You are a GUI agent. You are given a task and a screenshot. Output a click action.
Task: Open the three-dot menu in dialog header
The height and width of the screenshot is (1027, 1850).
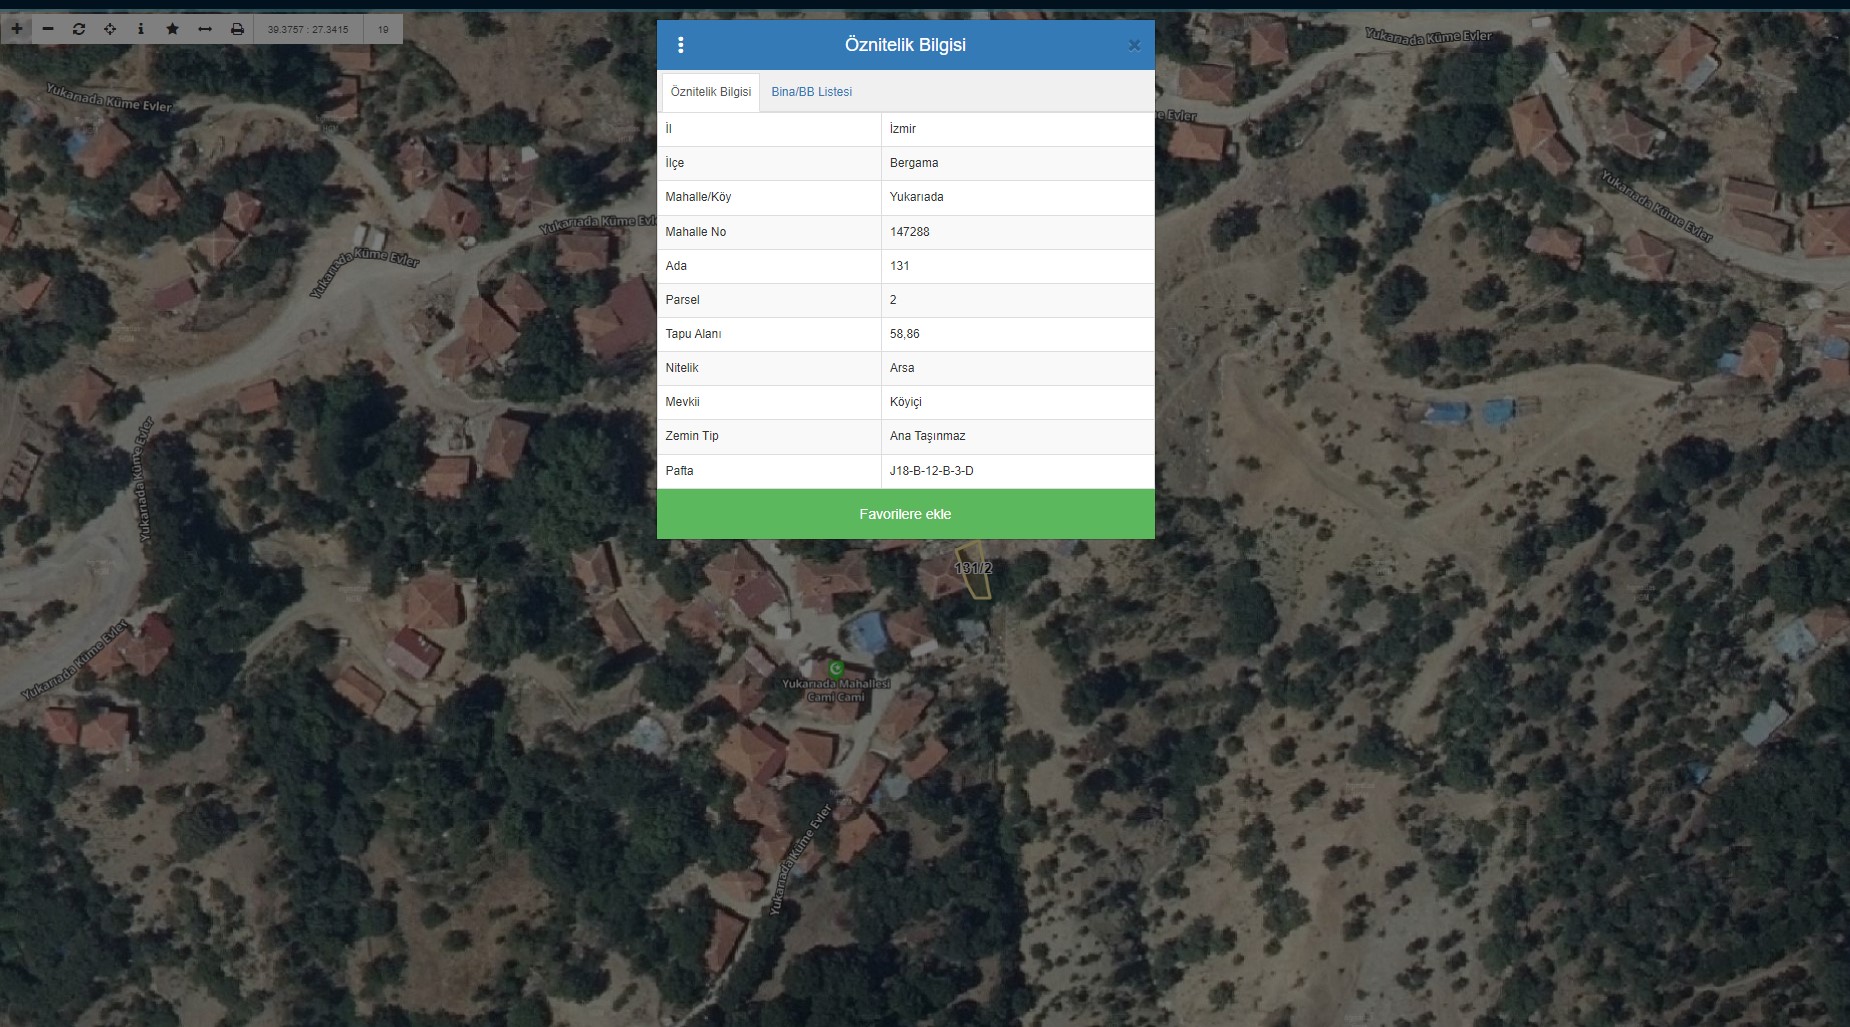(681, 45)
